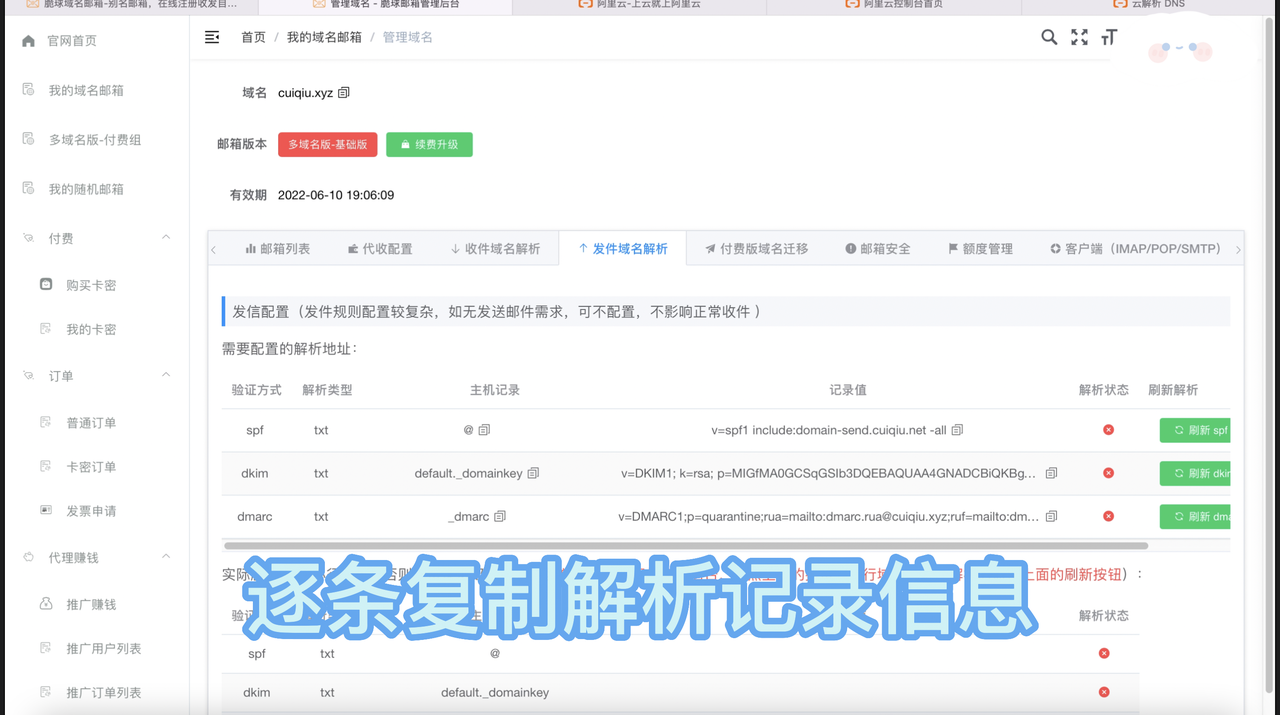Switch to the 代收配置 tab
The height and width of the screenshot is (715, 1280).
click(379, 249)
